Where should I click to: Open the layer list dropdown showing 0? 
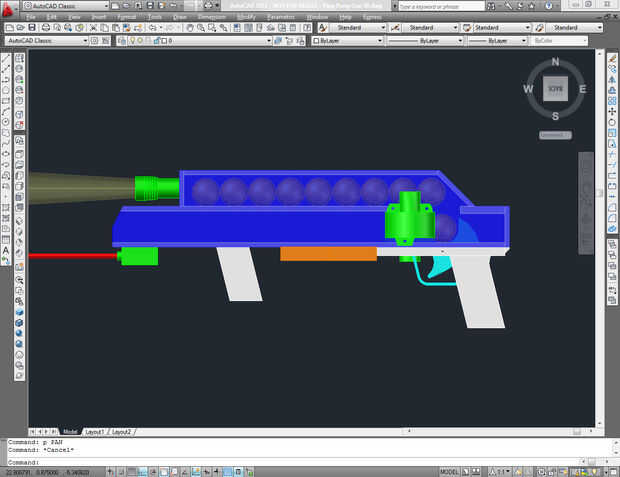pyautogui.click(x=194, y=41)
